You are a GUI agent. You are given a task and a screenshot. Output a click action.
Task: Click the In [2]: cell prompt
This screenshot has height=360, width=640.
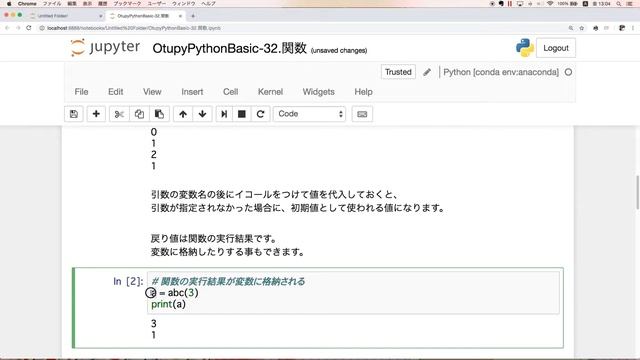pyautogui.click(x=128, y=281)
